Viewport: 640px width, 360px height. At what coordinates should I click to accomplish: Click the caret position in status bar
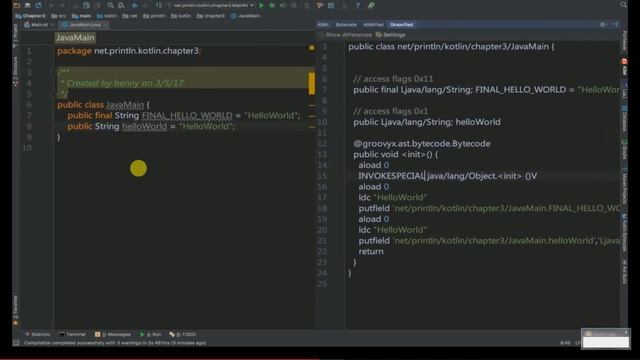pyautogui.click(x=565, y=343)
